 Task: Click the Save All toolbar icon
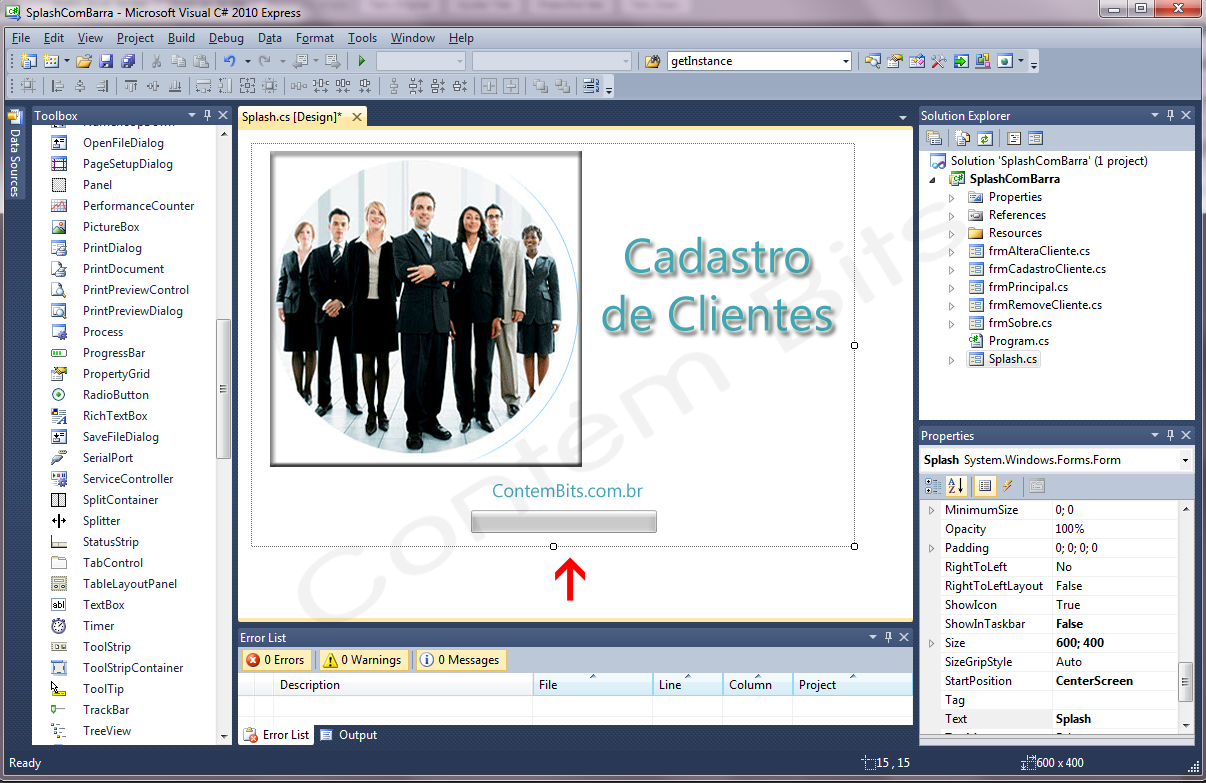[x=128, y=61]
